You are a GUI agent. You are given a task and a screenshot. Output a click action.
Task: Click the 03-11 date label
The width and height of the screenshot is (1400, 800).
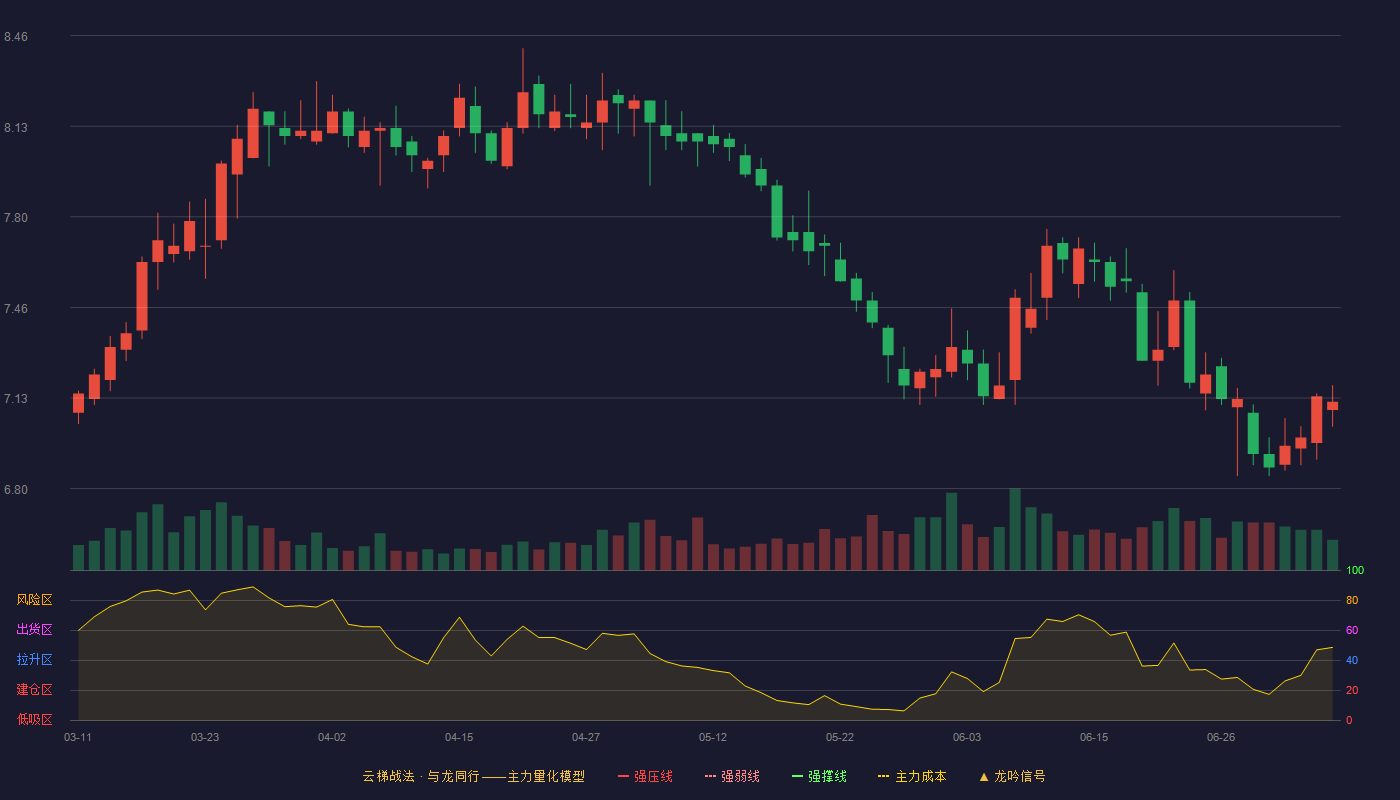[x=78, y=737]
